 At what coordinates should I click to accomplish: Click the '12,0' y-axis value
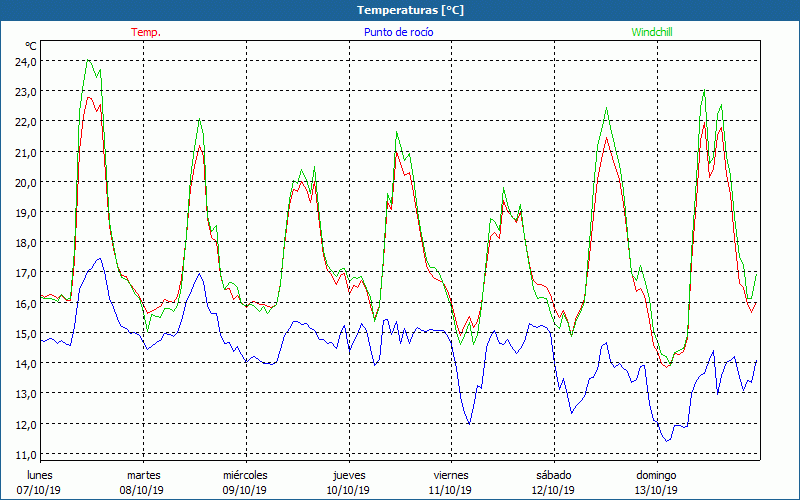click(x=26, y=424)
